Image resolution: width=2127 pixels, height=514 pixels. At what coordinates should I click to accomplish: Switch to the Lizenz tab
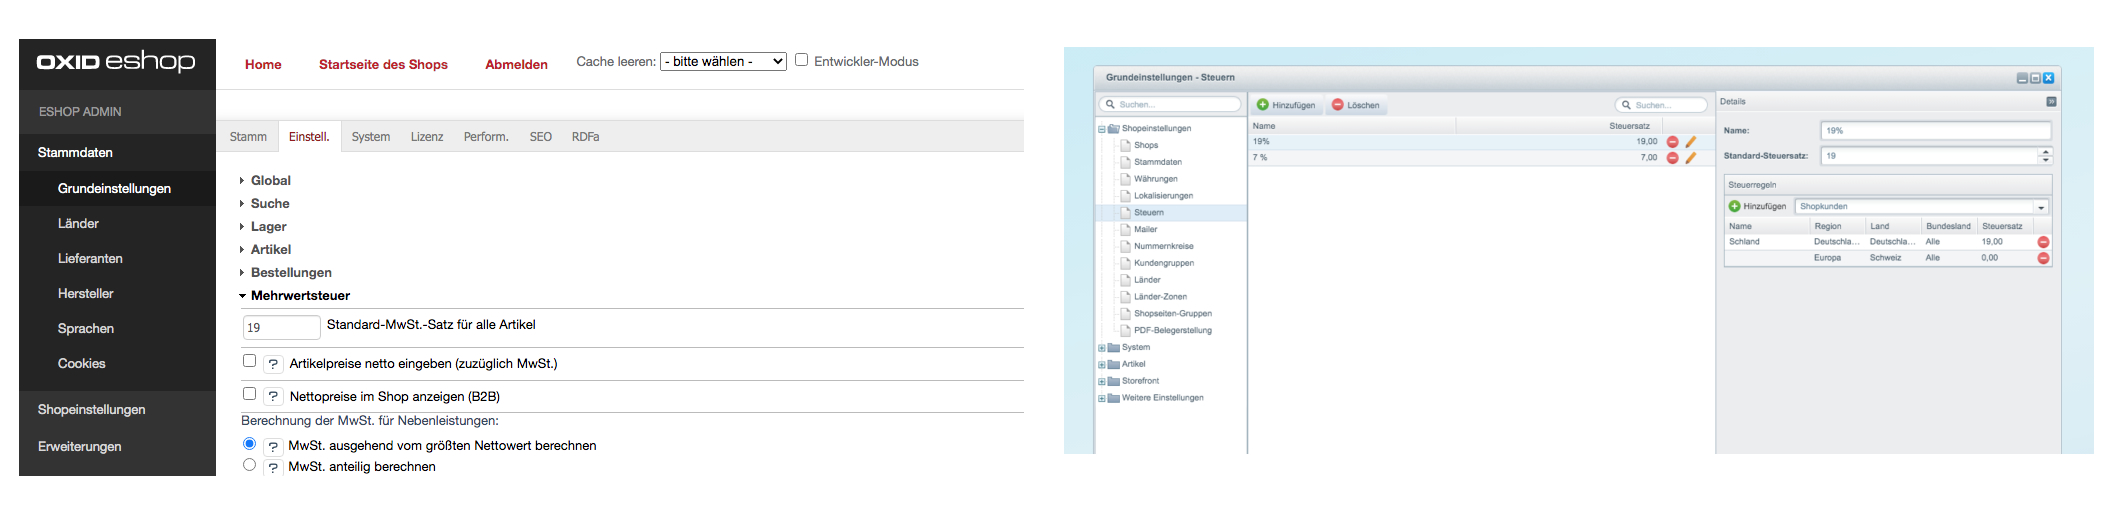(x=427, y=137)
